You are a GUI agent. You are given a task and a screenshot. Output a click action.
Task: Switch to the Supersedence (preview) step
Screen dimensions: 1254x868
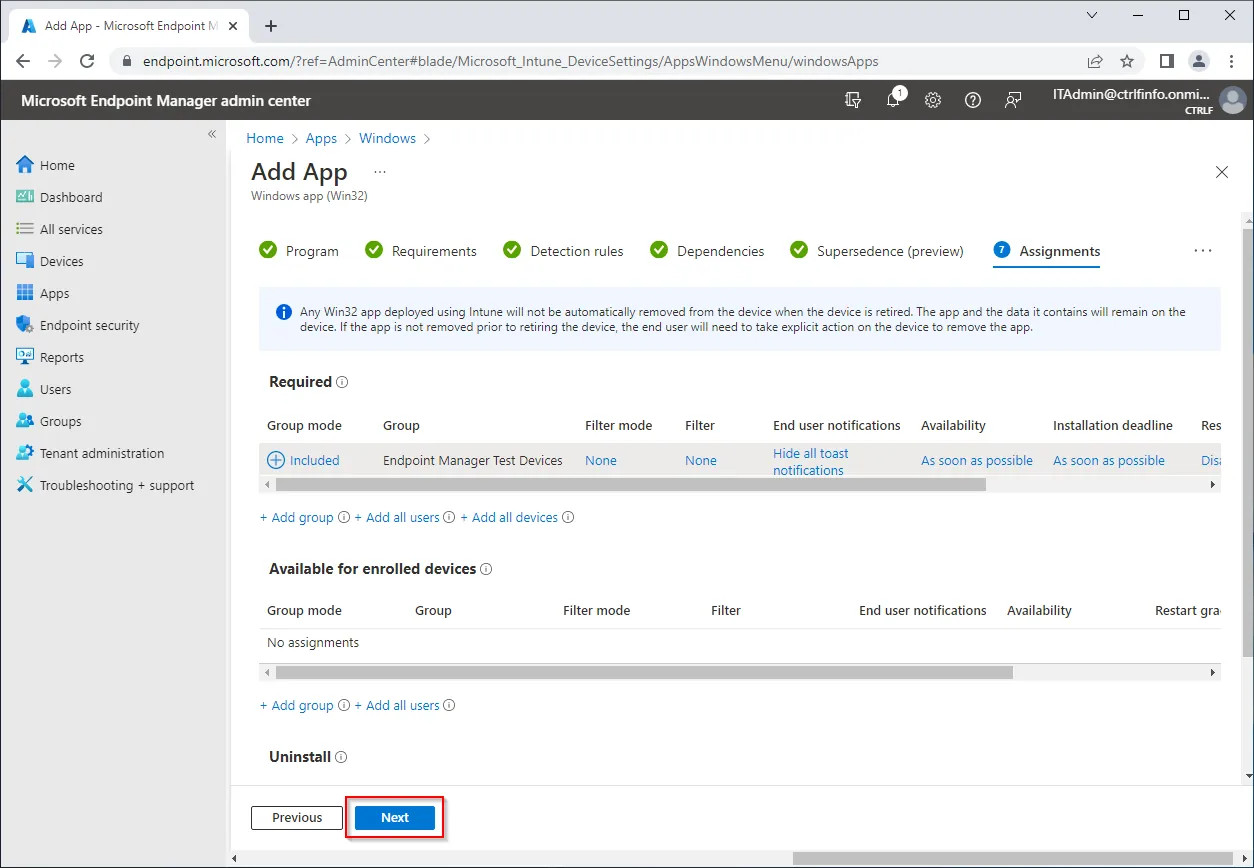(x=877, y=251)
